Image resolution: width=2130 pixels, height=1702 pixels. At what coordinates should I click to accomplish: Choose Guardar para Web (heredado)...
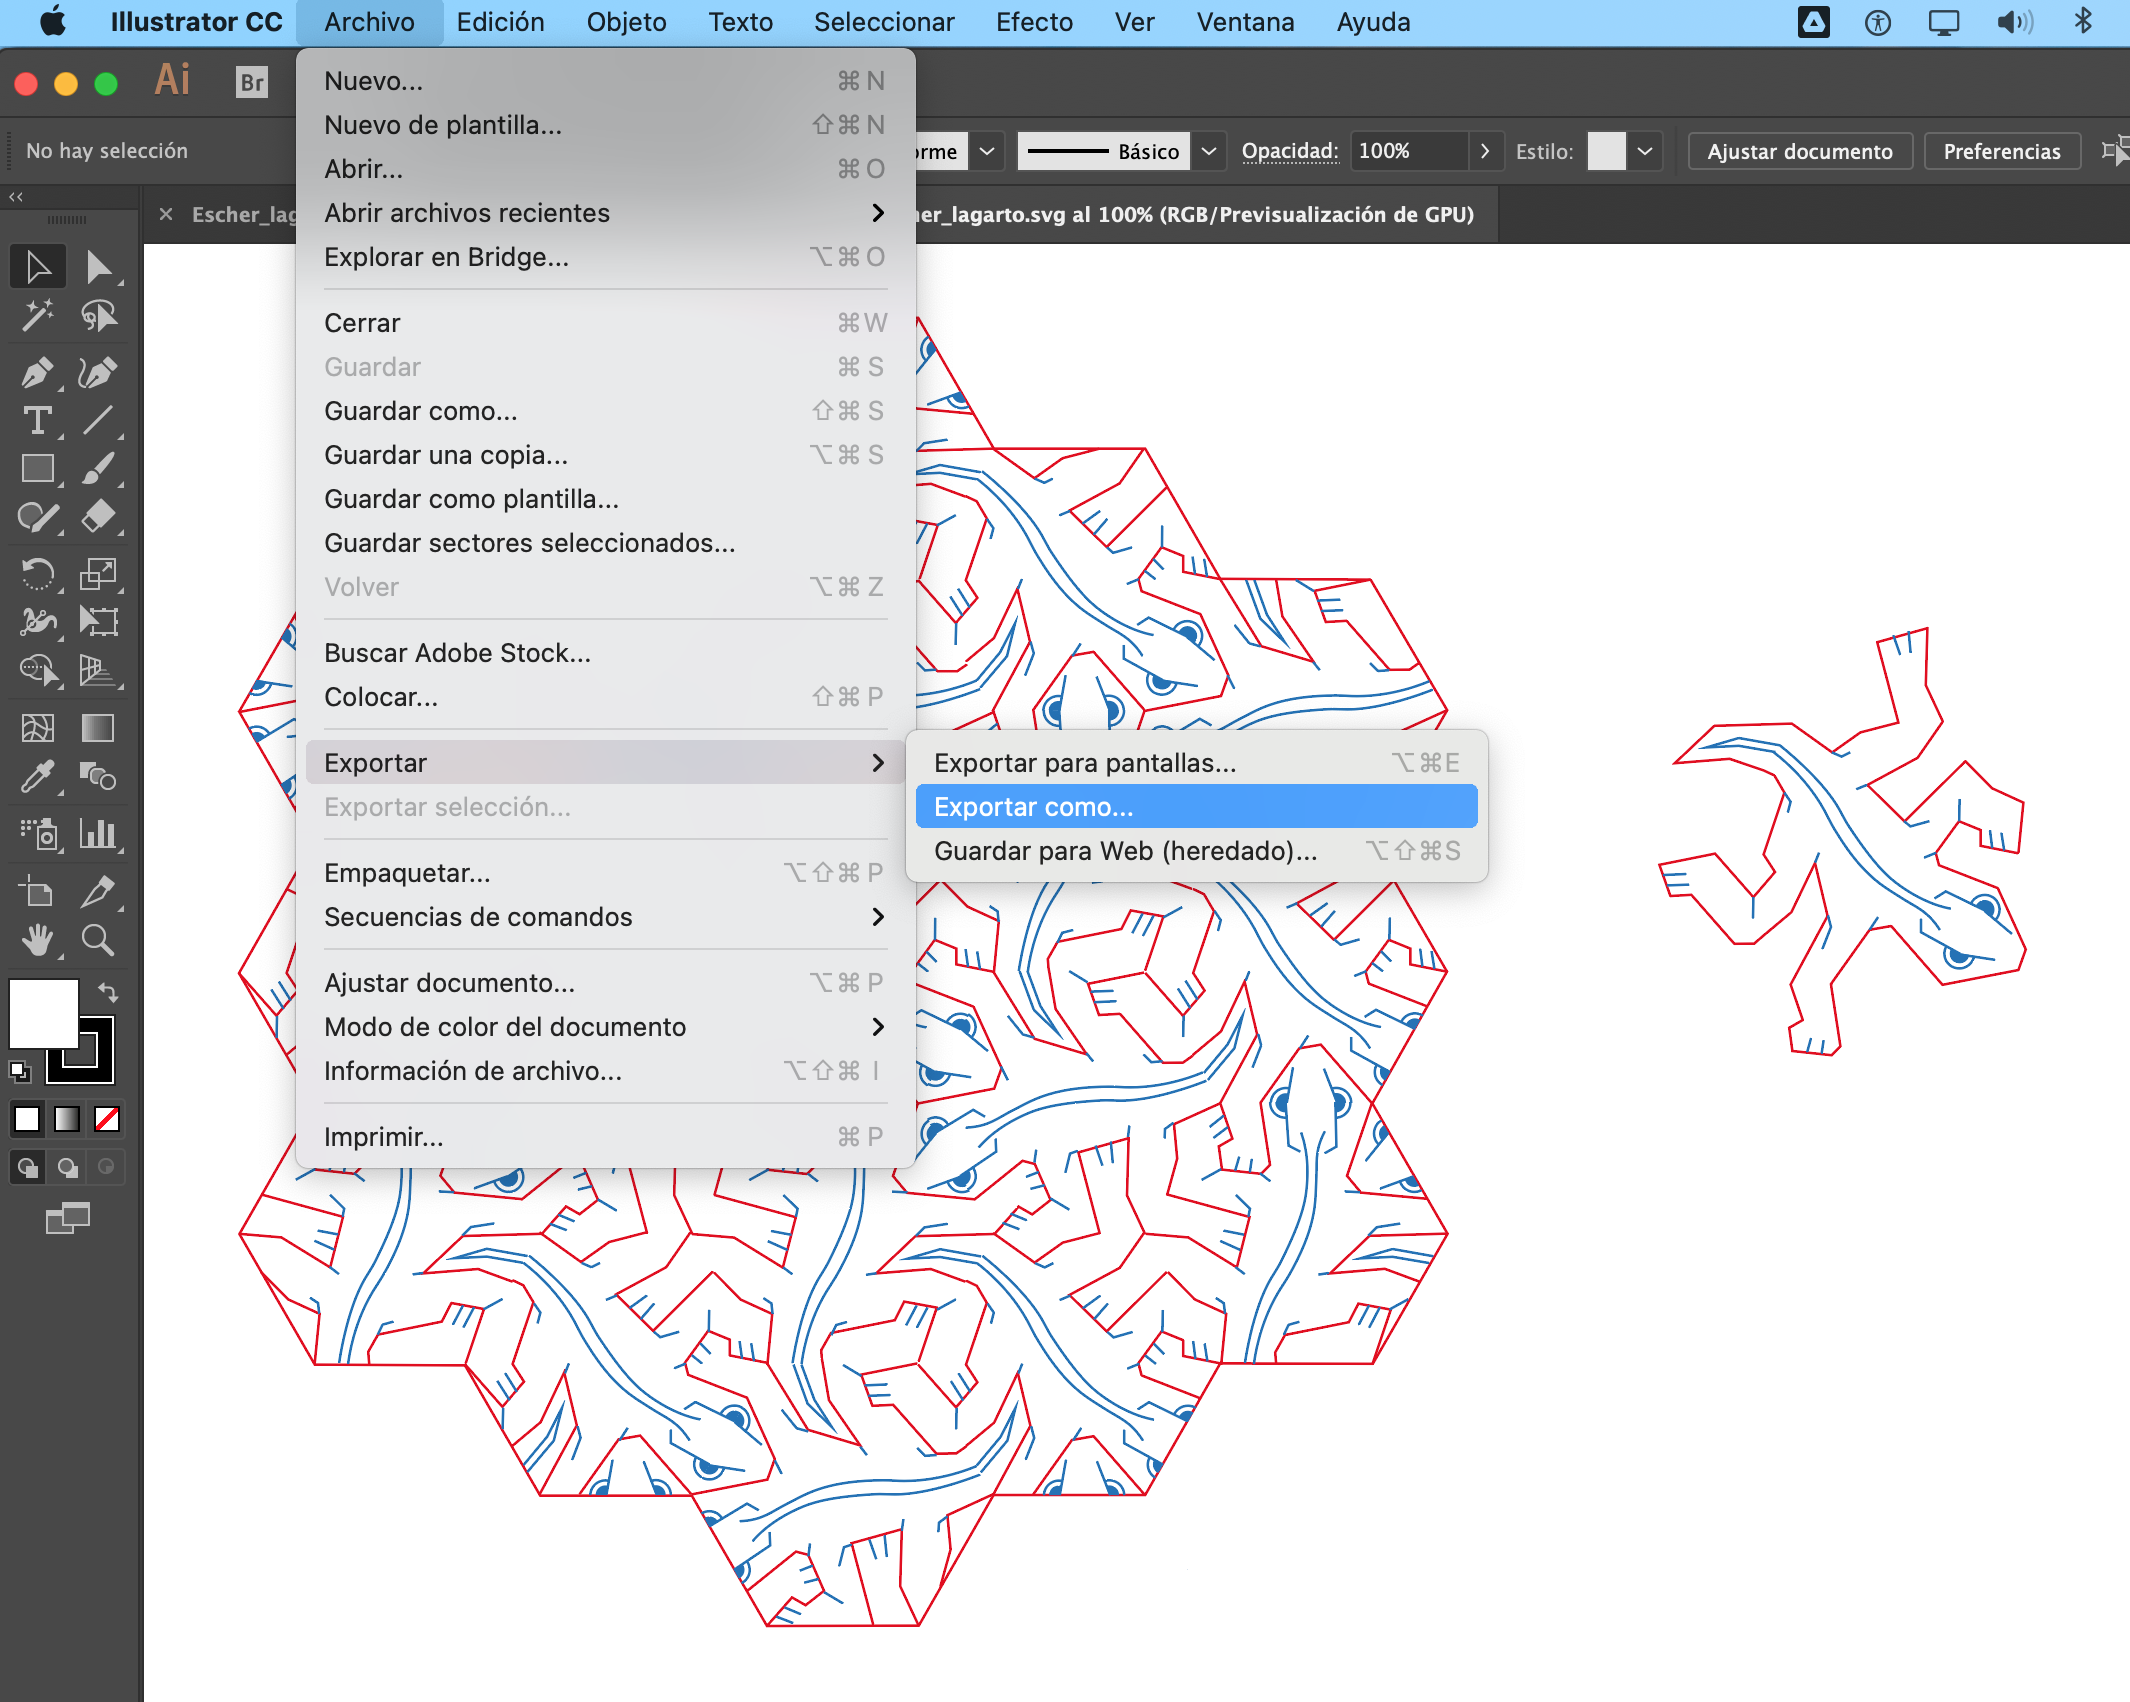click(x=1196, y=851)
